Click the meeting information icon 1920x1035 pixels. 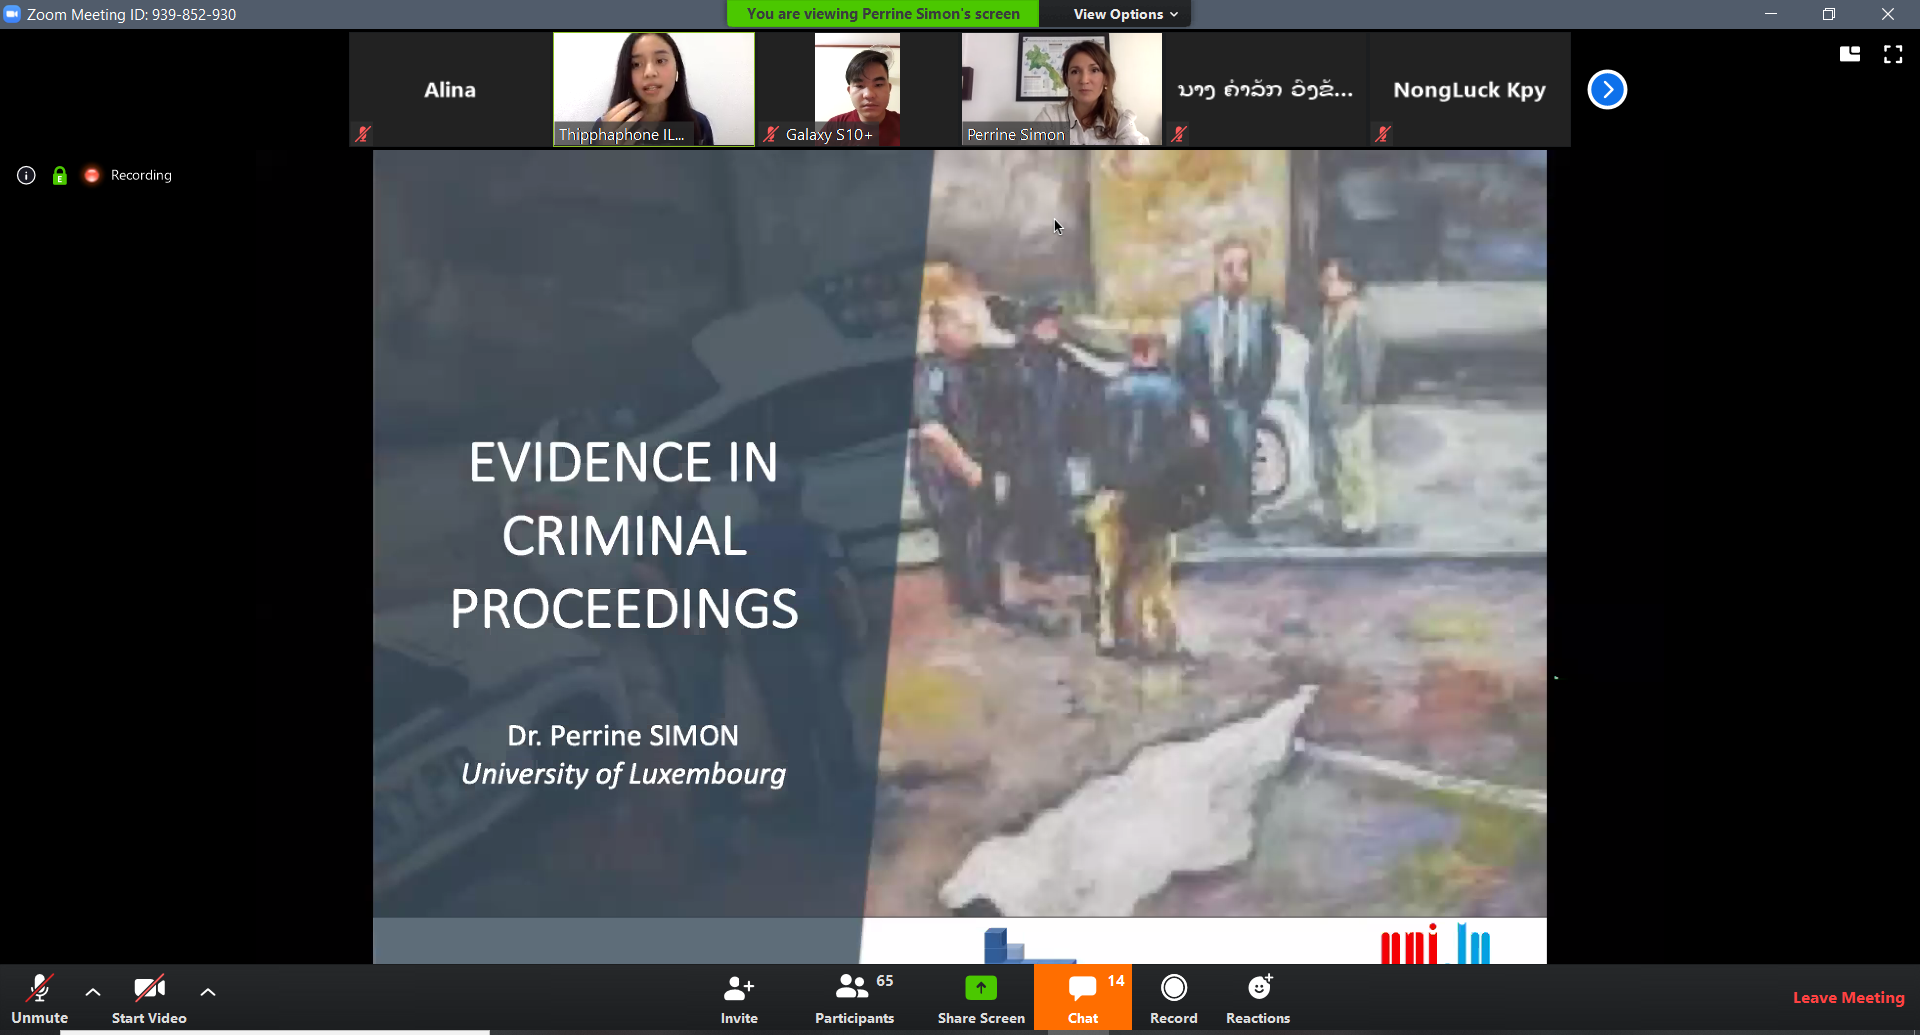click(x=27, y=175)
